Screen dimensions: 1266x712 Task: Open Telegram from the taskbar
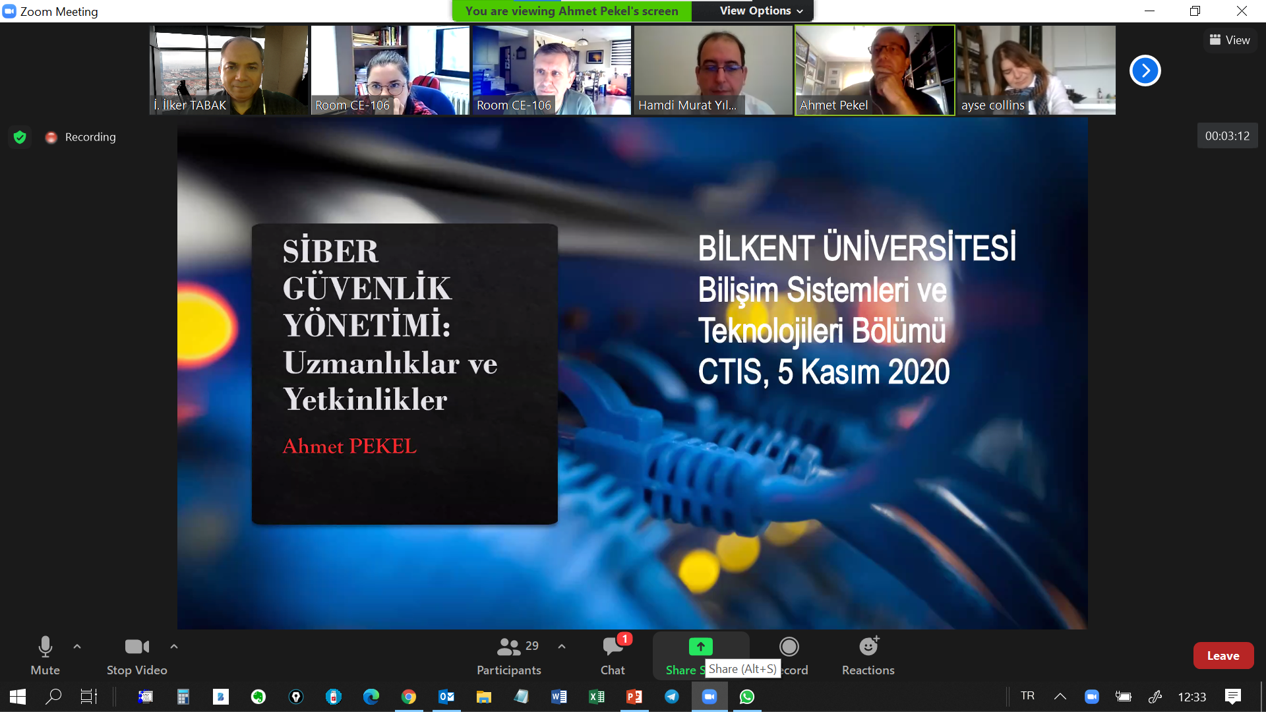coord(672,697)
